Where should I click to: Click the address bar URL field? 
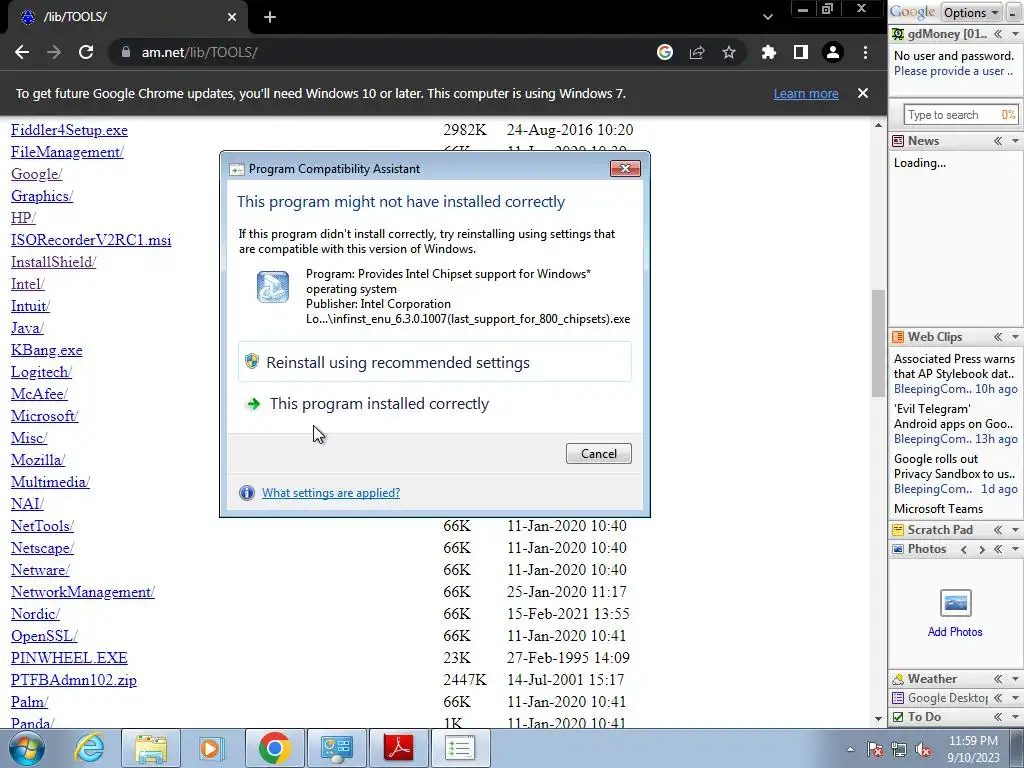coord(385,52)
